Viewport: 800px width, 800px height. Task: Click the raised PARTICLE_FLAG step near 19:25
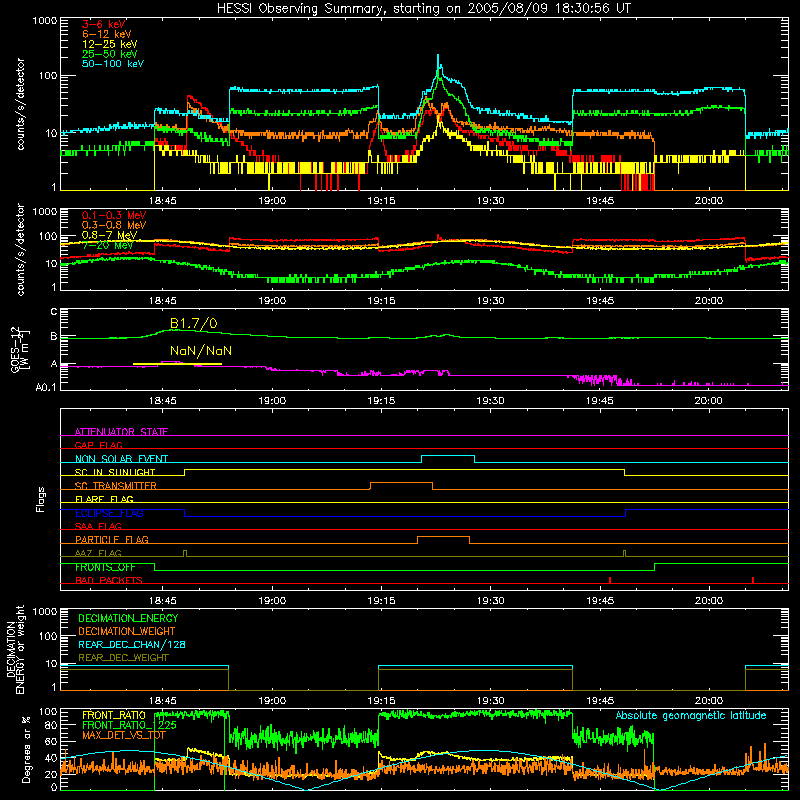coord(443,537)
